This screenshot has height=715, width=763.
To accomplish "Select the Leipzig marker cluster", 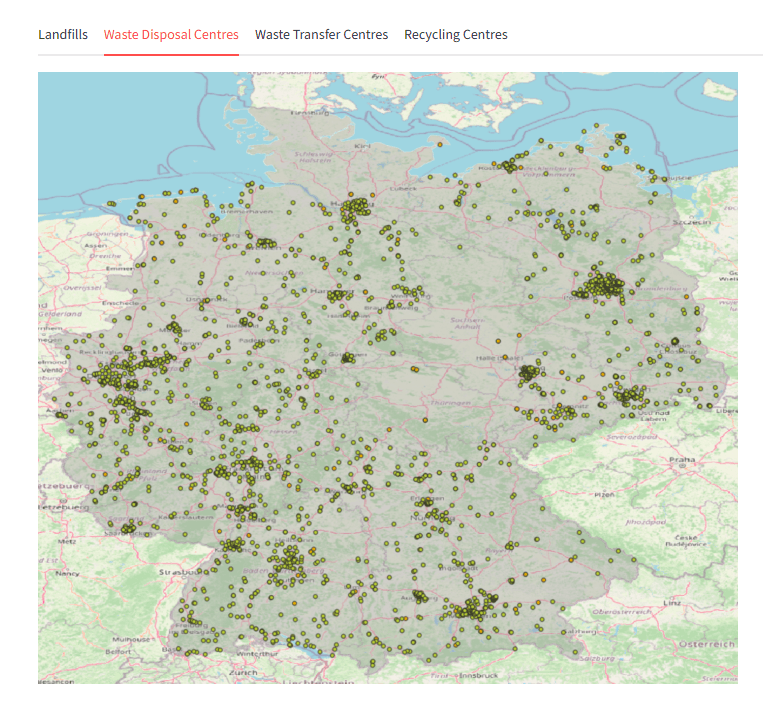I will point(528,374).
